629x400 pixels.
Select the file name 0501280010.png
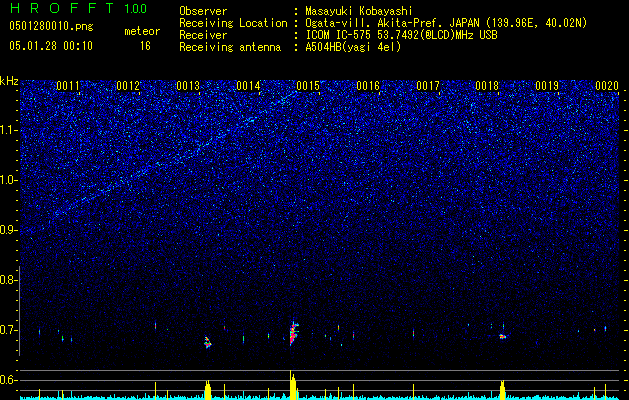[x=51, y=27]
